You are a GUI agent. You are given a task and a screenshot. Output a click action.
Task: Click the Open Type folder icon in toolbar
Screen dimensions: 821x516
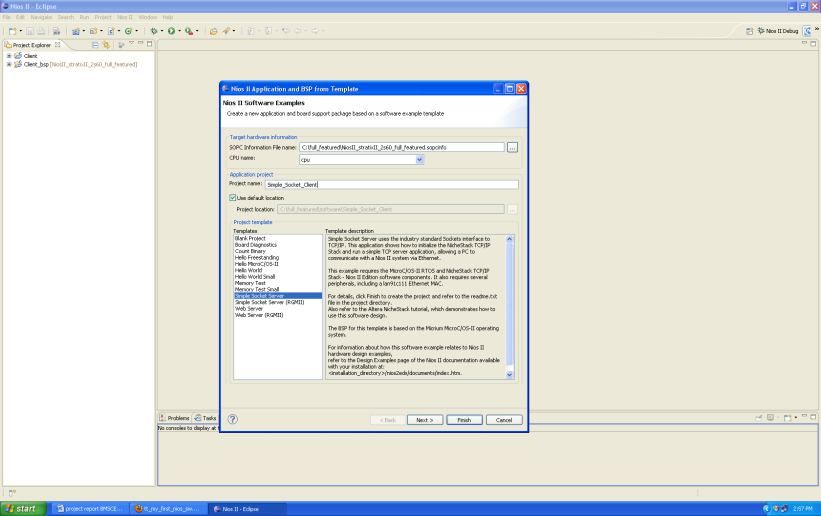point(213,31)
